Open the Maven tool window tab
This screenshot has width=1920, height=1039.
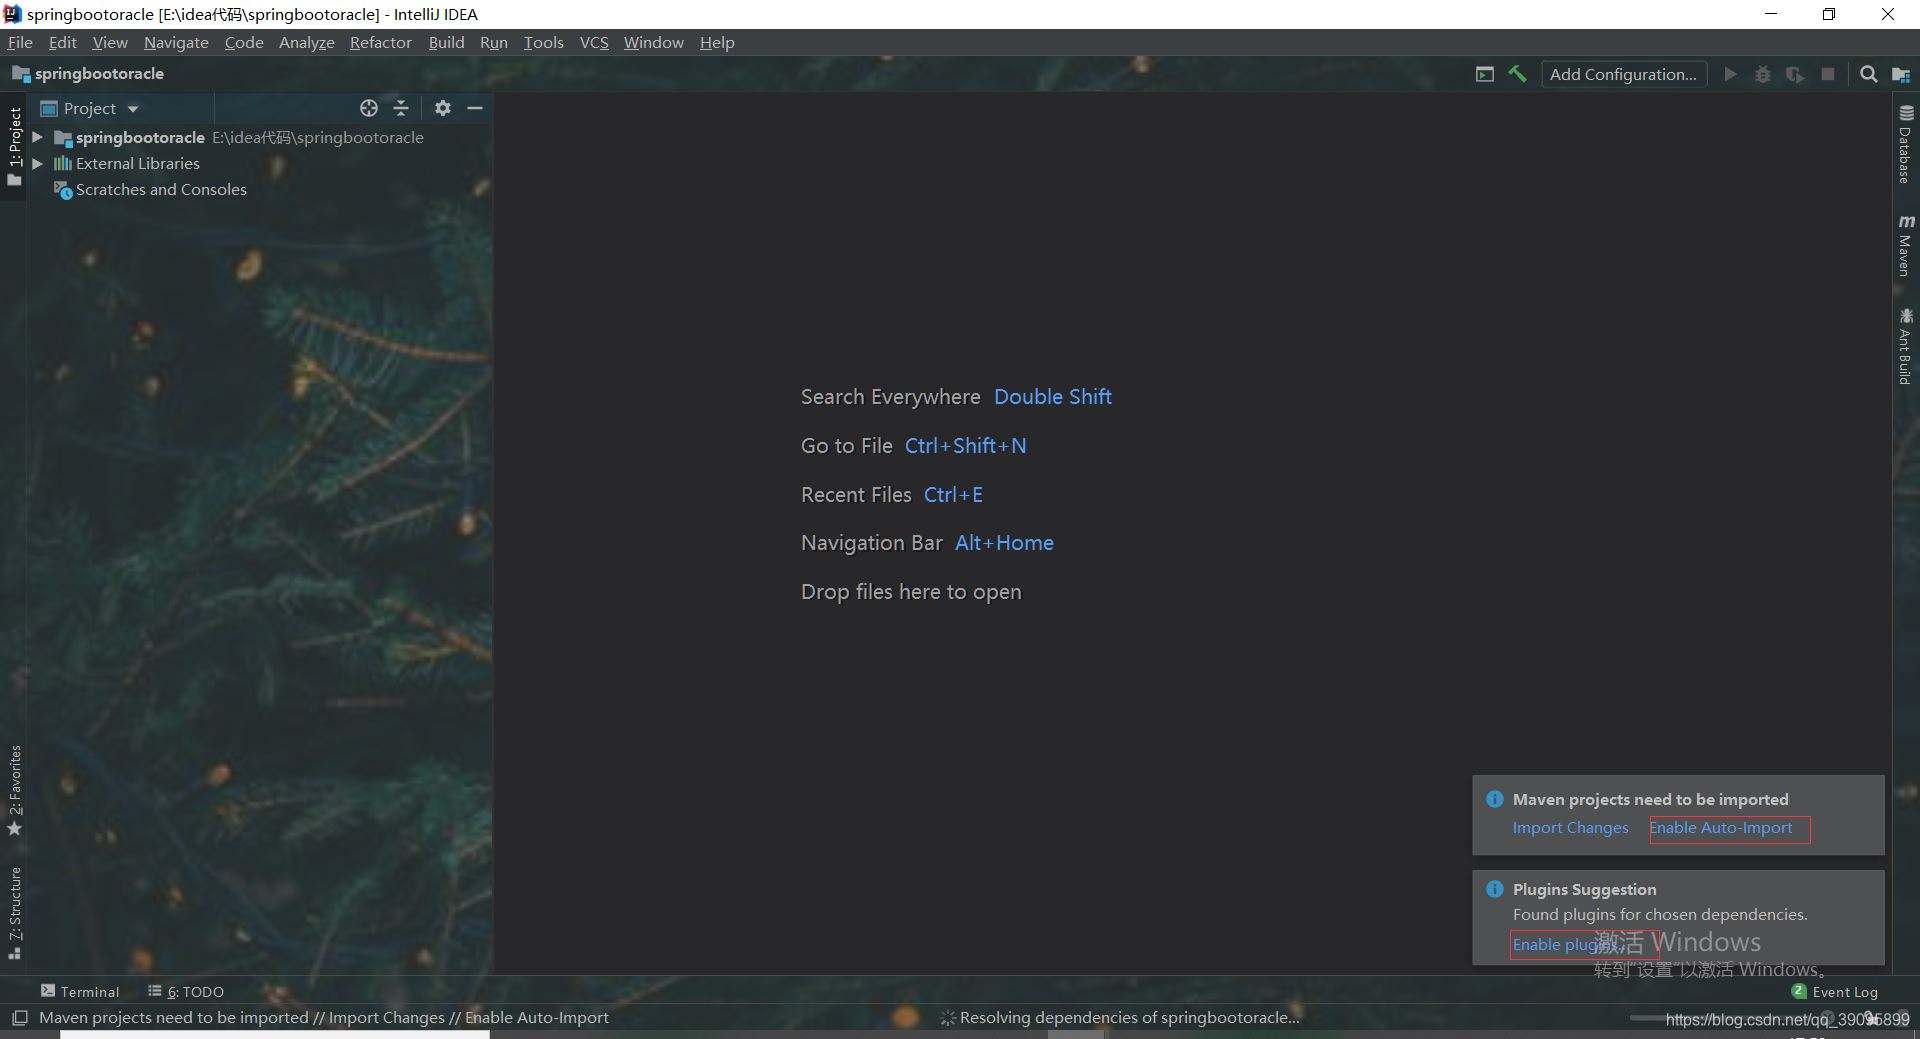coord(1906,244)
